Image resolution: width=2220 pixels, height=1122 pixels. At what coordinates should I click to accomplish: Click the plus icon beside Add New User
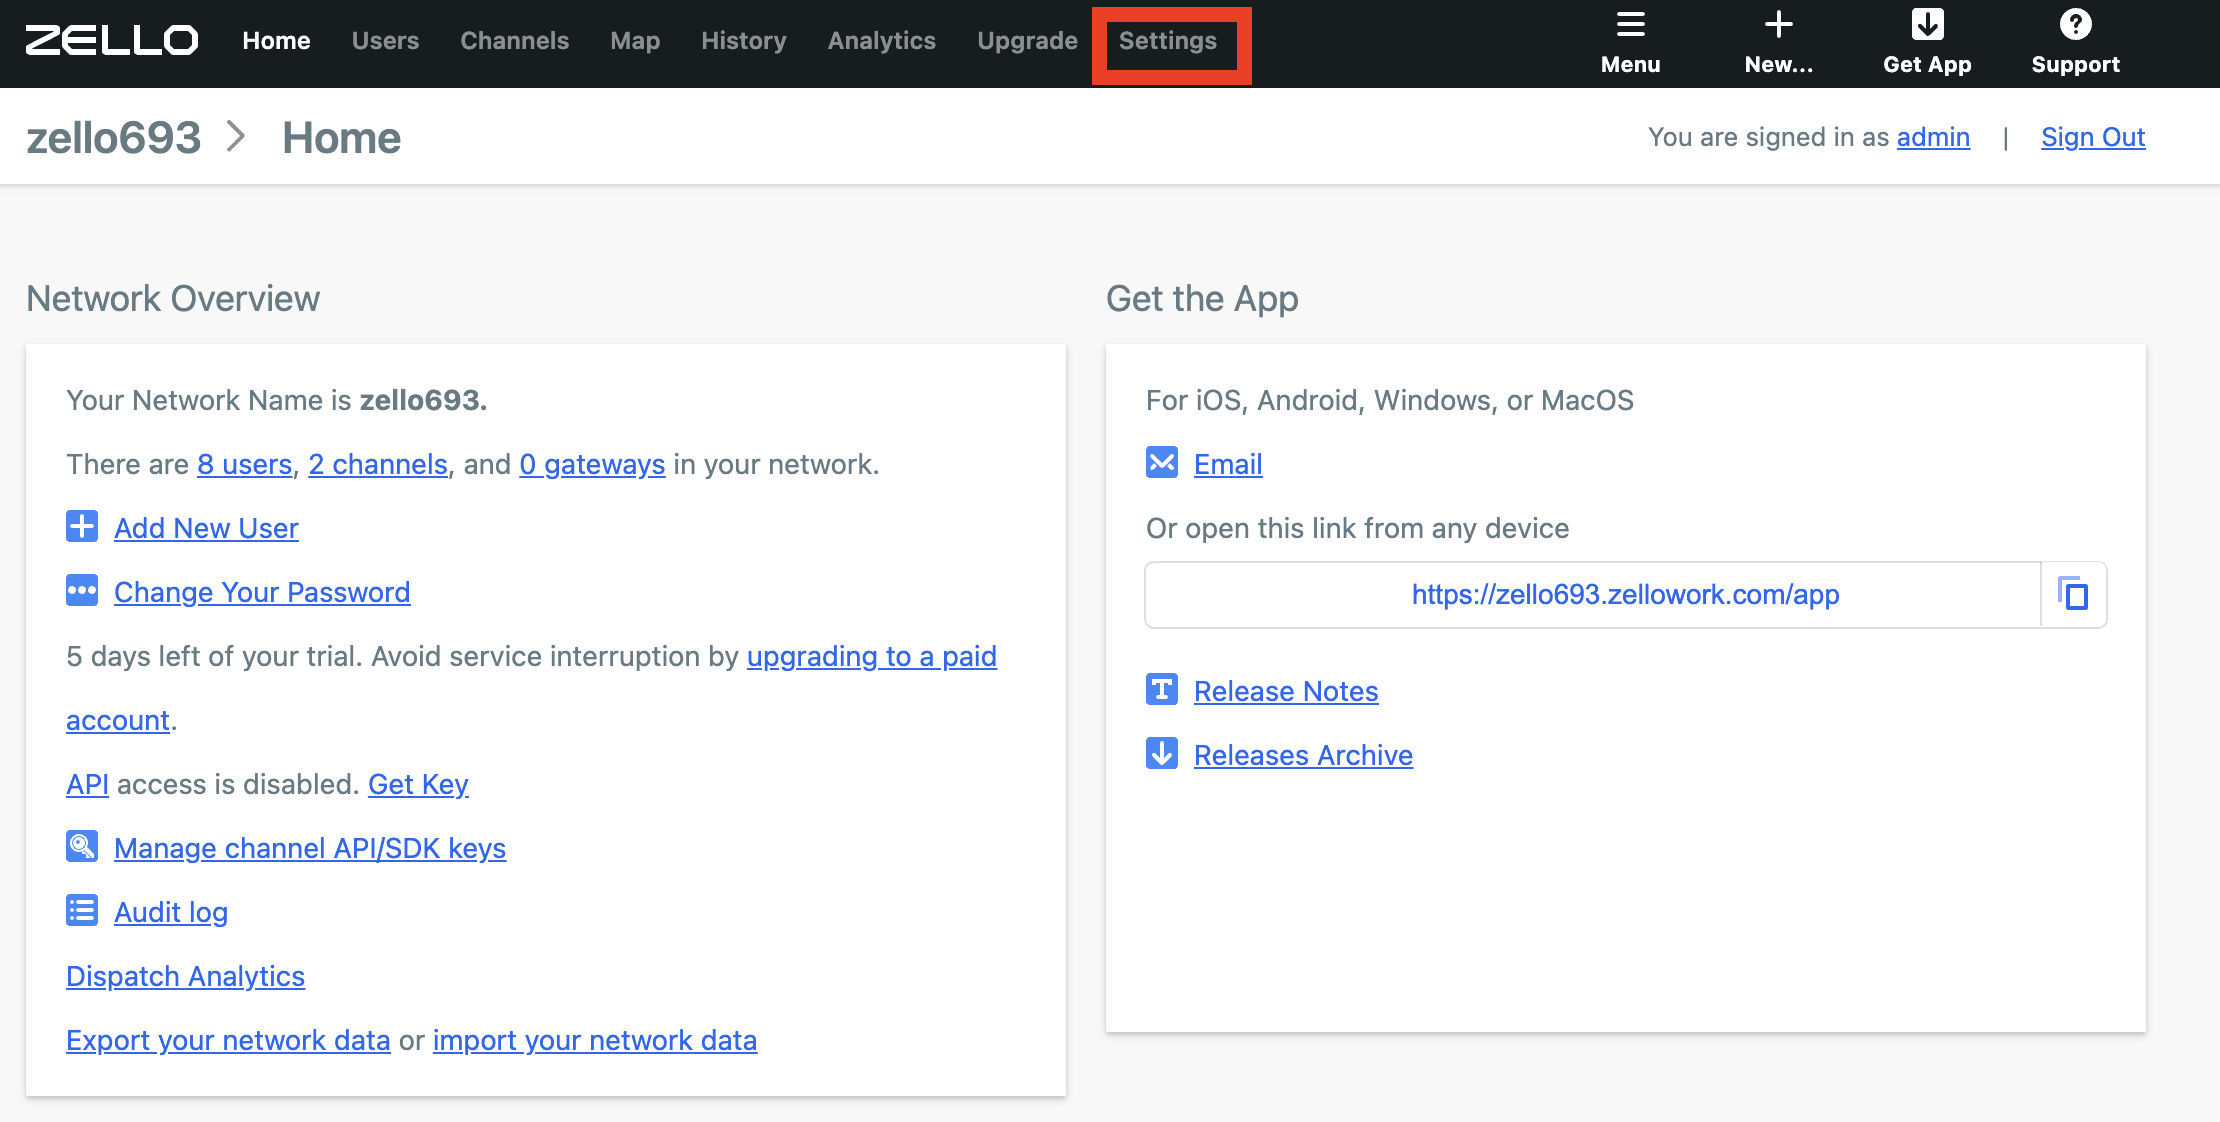pyautogui.click(x=82, y=526)
